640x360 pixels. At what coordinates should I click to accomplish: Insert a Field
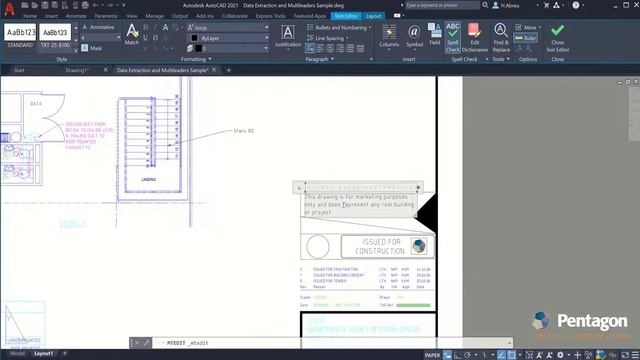tap(435, 34)
